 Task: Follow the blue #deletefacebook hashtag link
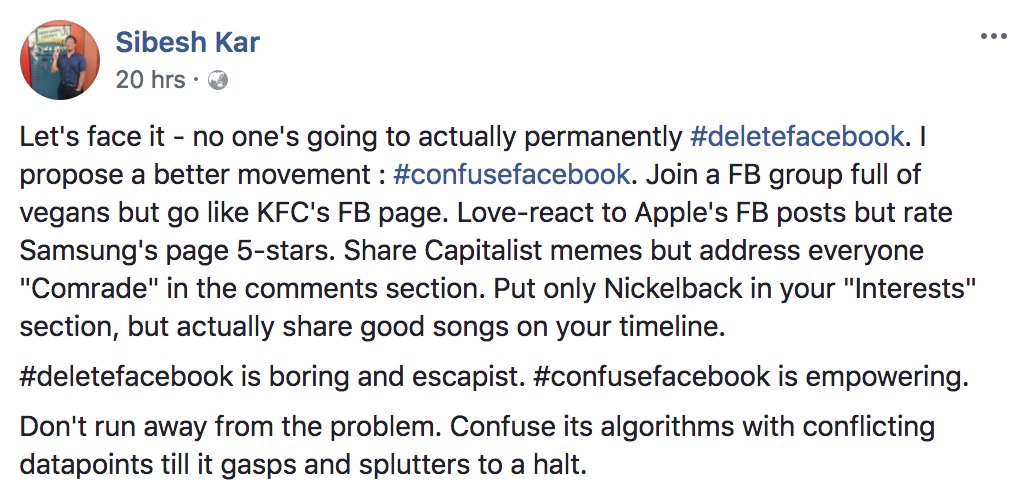[x=797, y=136]
